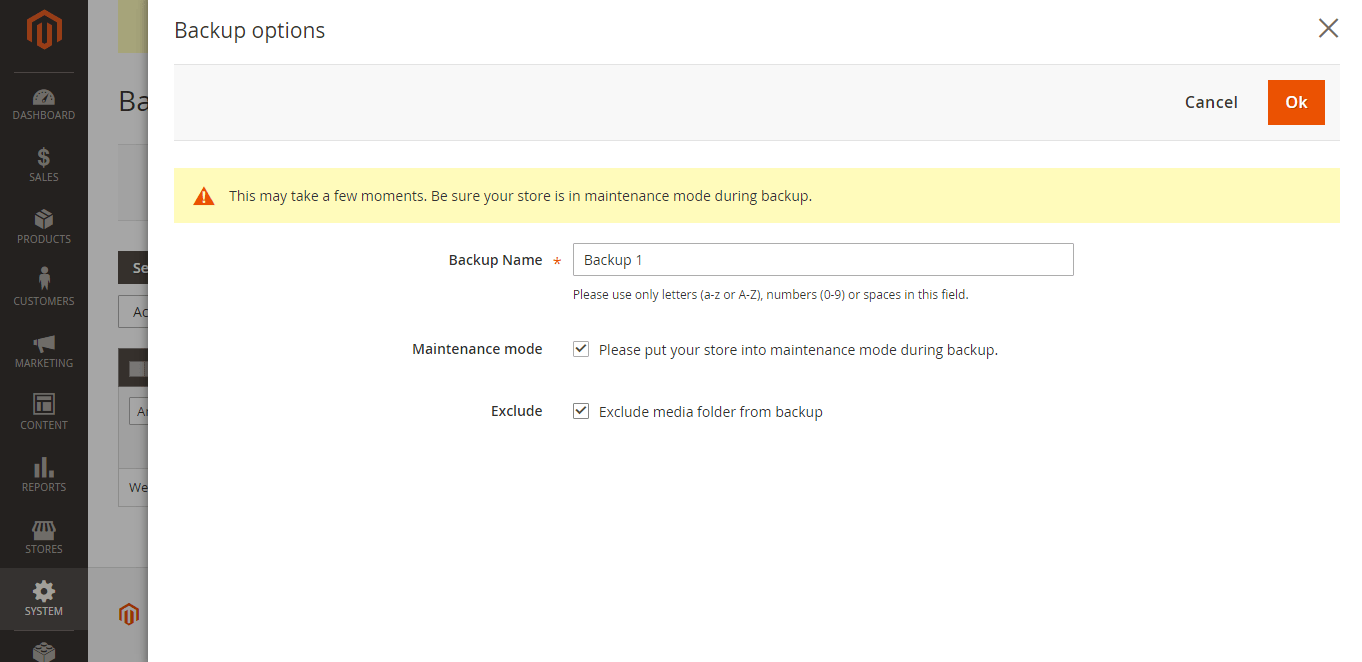This screenshot has height=662, width=1362.
Task: Uncheck the Maintenance mode checkbox
Action: pos(581,349)
